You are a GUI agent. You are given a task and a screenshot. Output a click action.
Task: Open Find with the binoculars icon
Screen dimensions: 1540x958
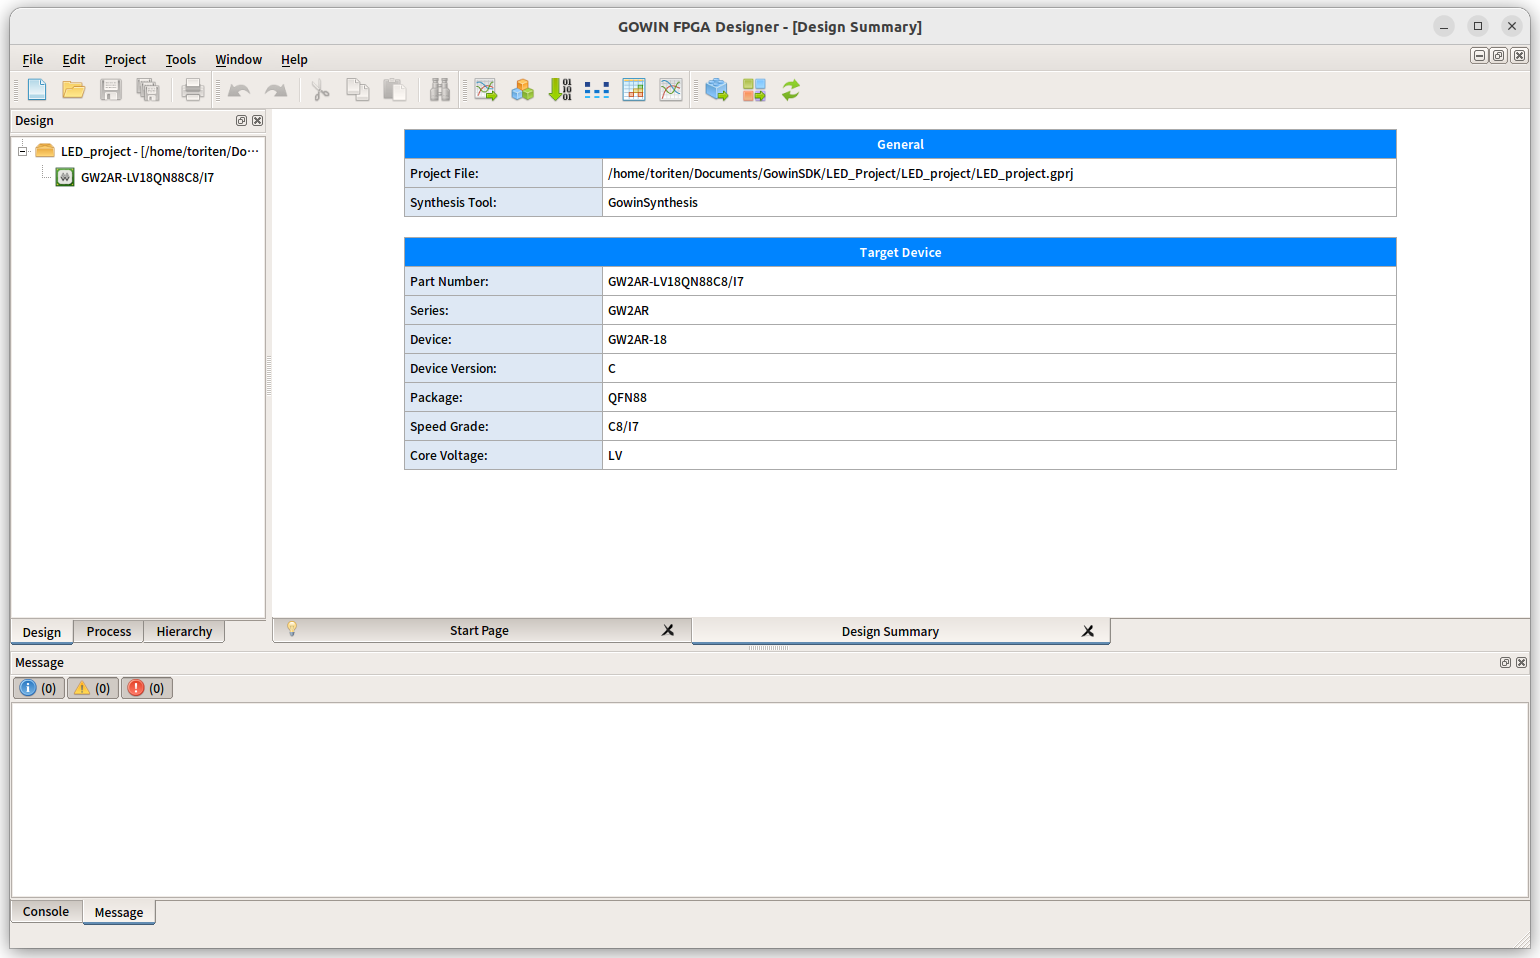[x=440, y=90]
